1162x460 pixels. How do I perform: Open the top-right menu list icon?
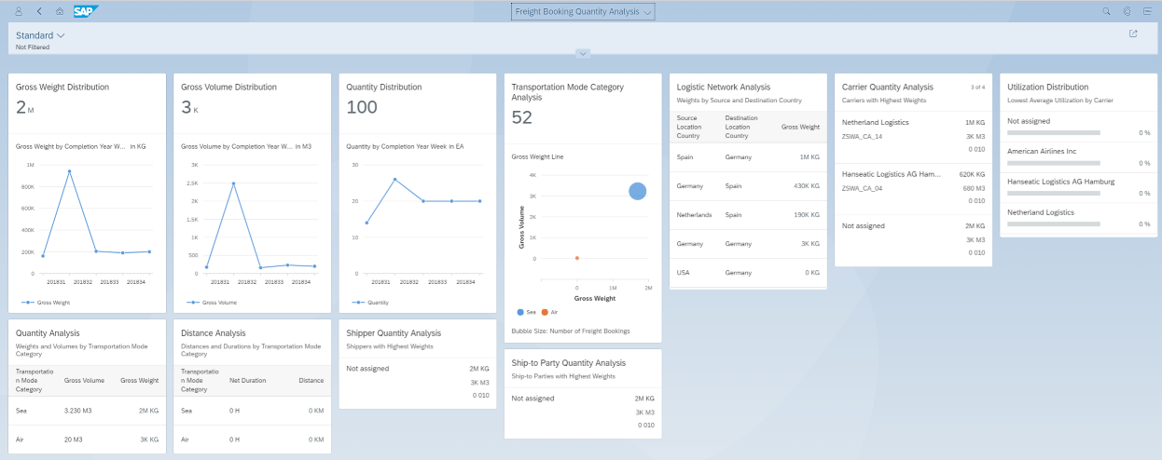point(1148,12)
